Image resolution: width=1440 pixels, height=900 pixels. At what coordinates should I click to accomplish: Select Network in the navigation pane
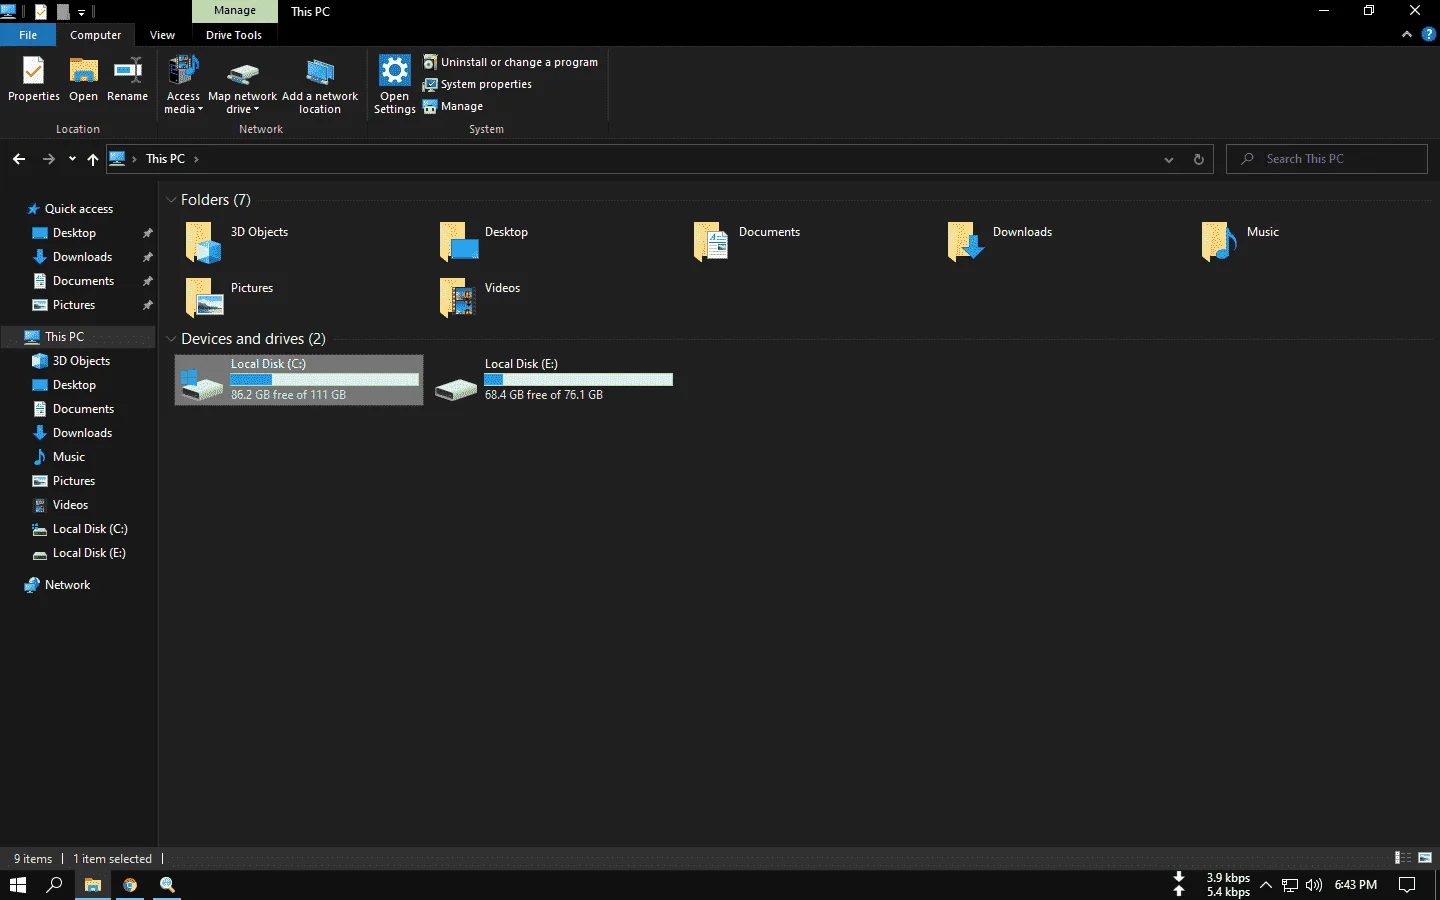pyautogui.click(x=67, y=585)
